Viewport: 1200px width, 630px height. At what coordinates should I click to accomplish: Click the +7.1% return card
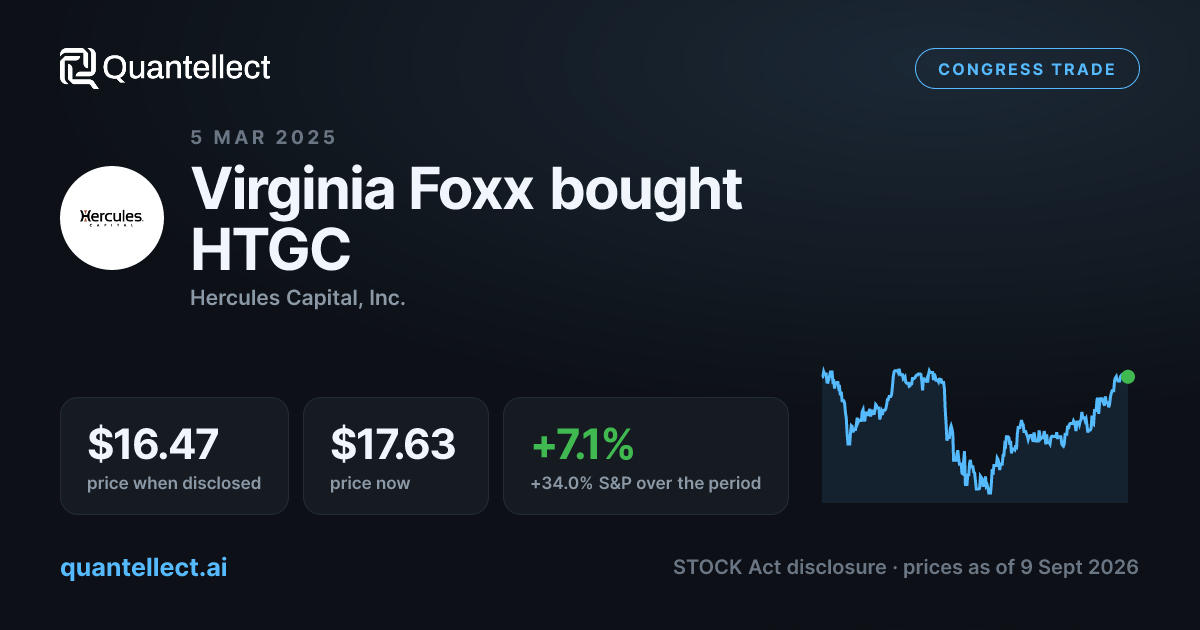(x=646, y=456)
